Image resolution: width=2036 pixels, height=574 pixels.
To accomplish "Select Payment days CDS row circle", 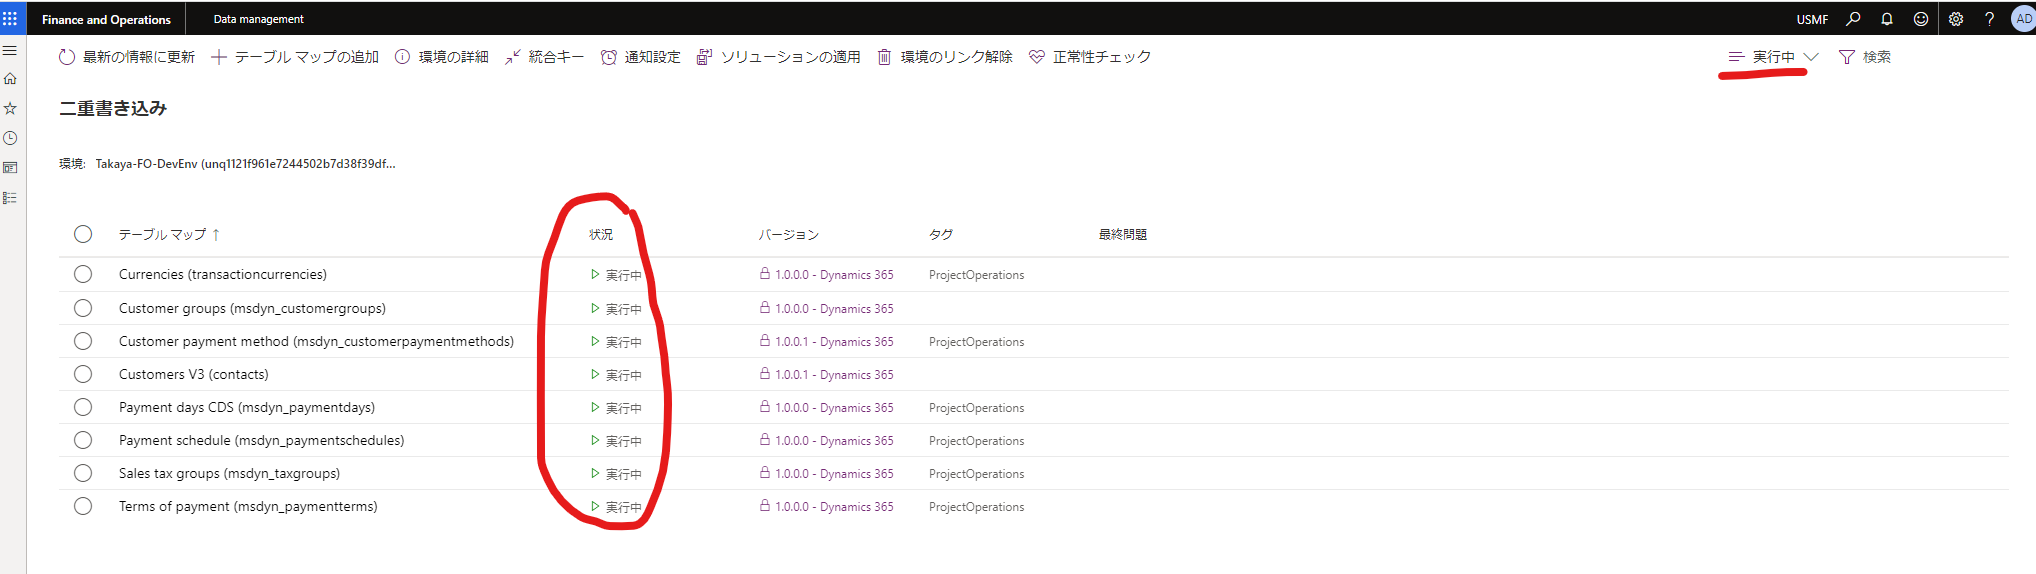I will click(x=83, y=407).
